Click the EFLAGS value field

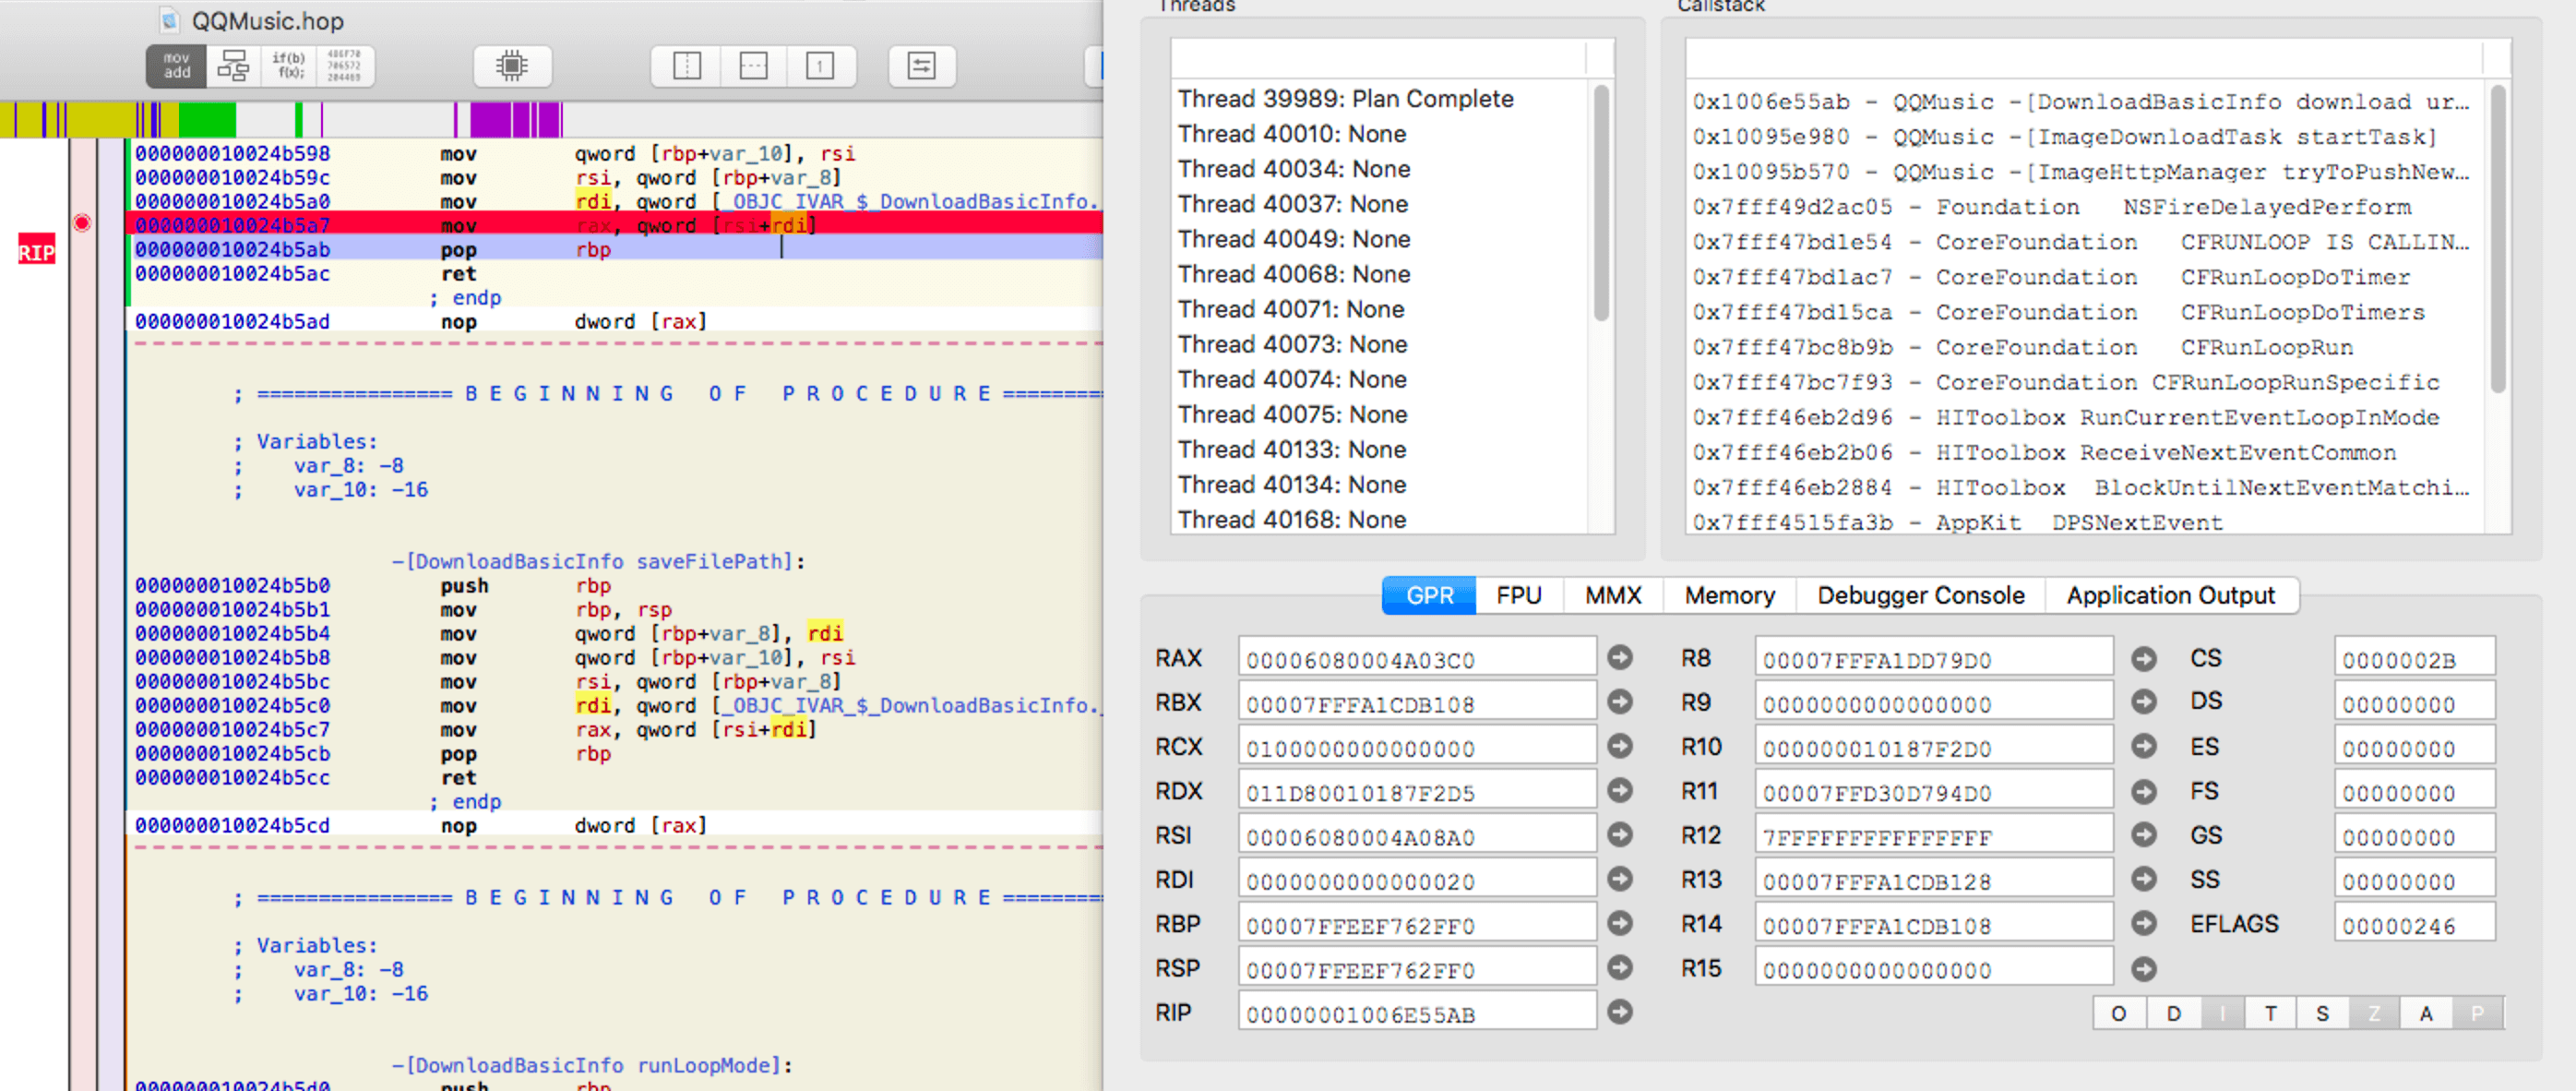pyautogui.click(x=2414, y=924)
